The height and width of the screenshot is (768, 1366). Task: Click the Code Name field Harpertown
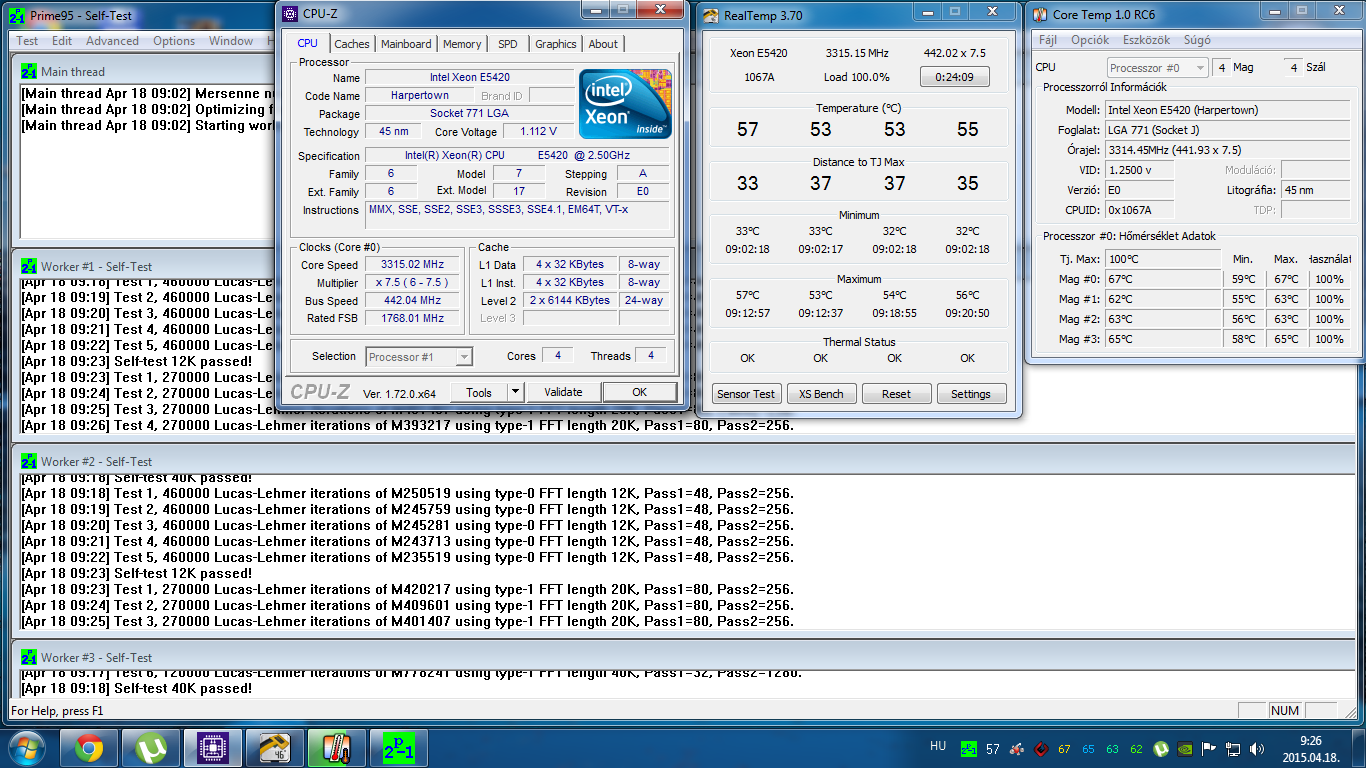click(420, 96)
